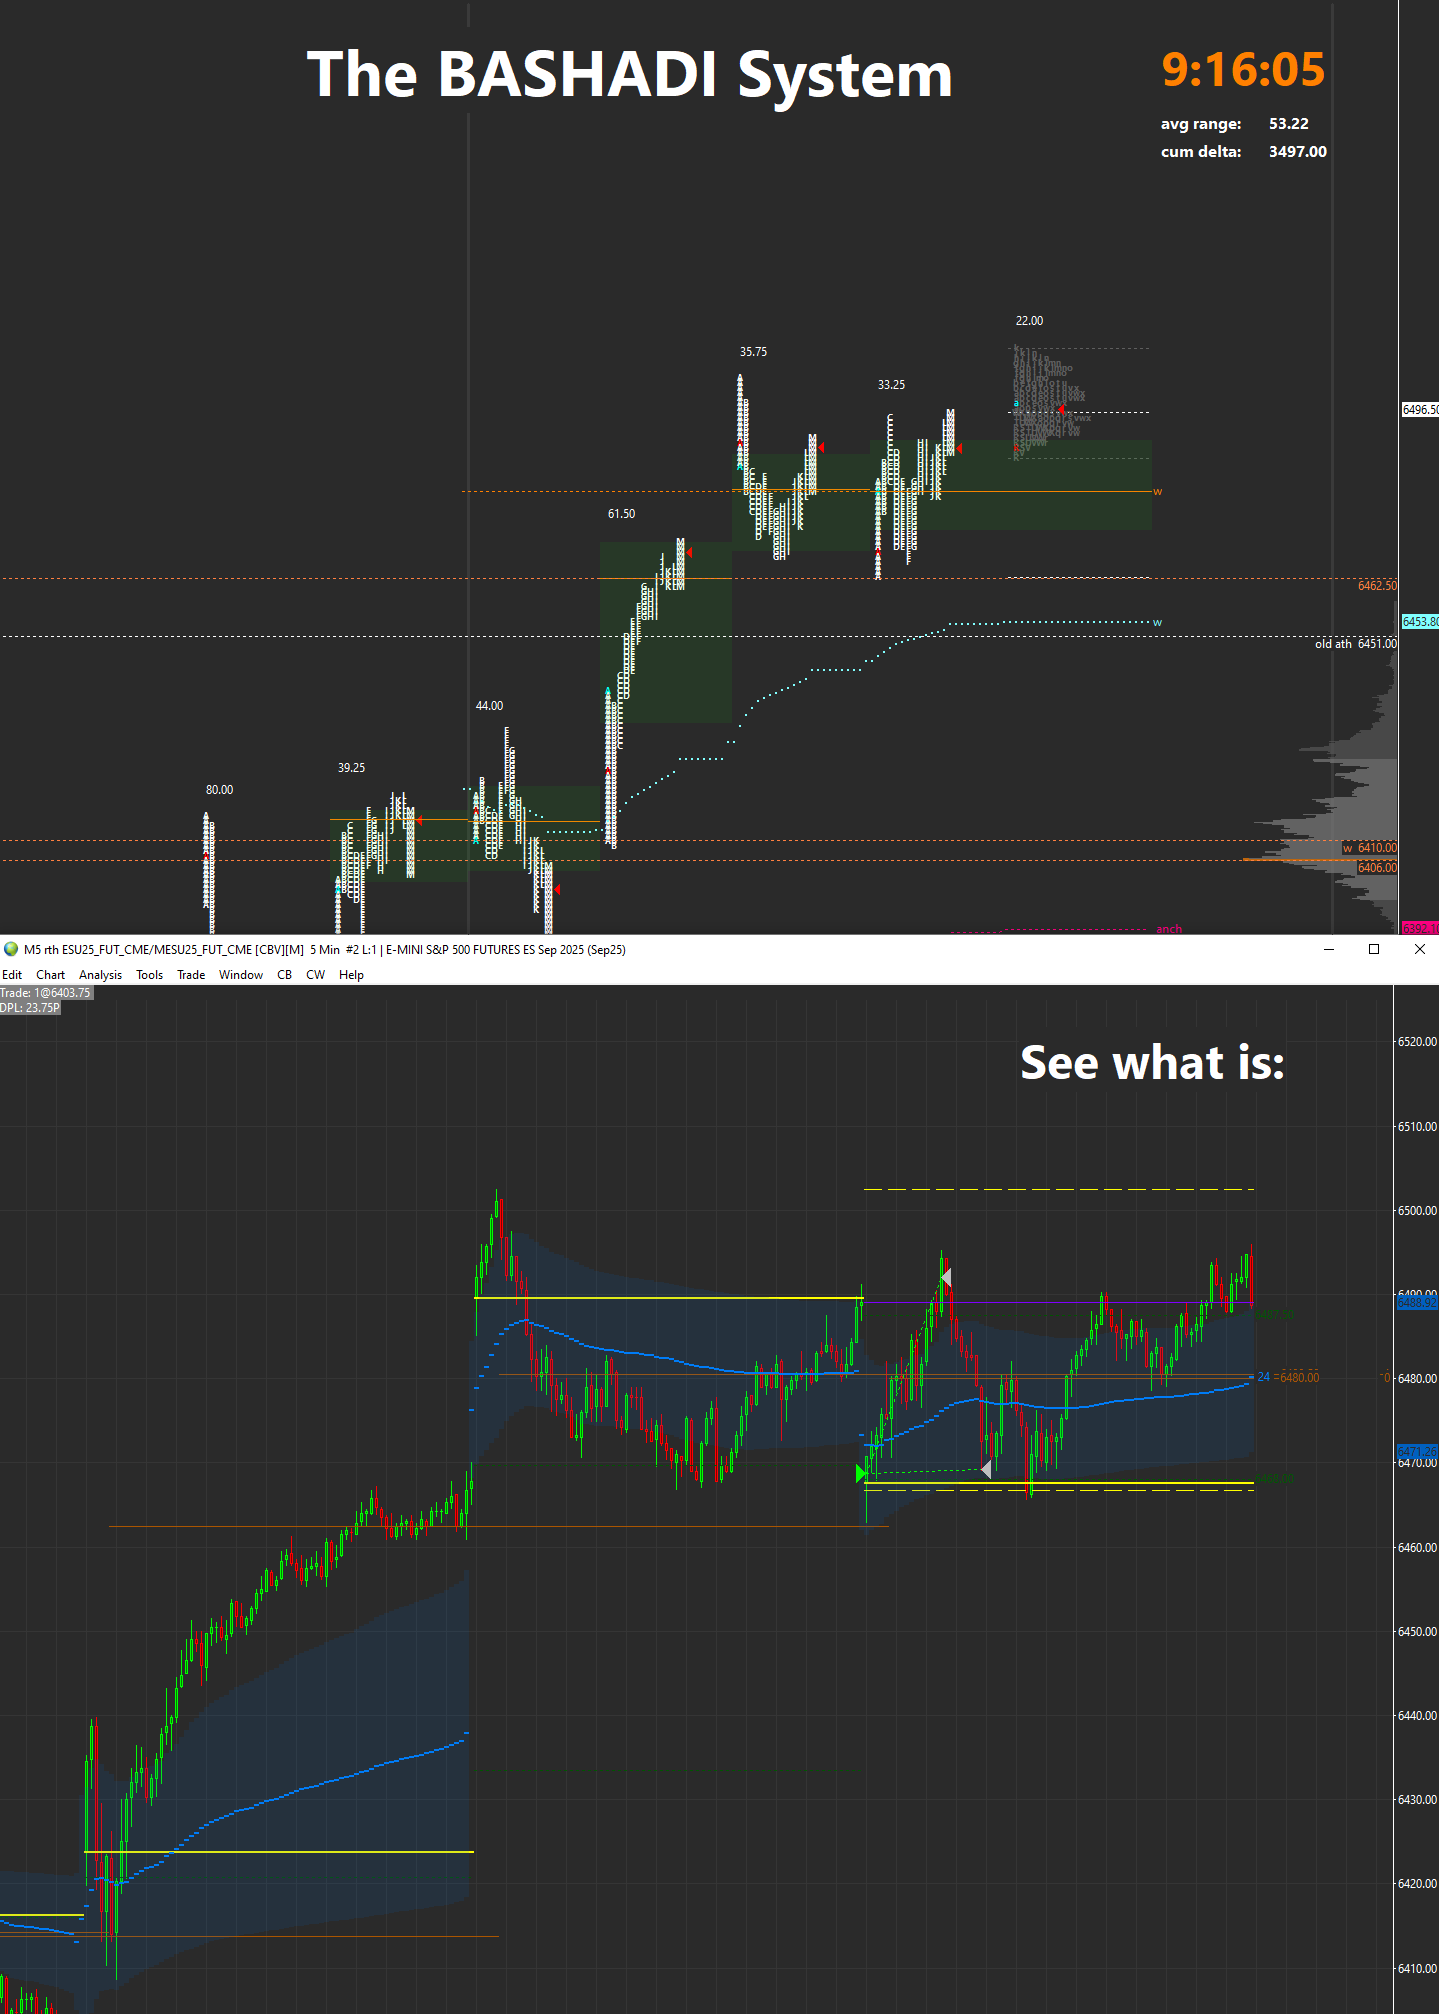1439x2014 pixels.
Task: Open the CB menu
Action: point(285,975)
